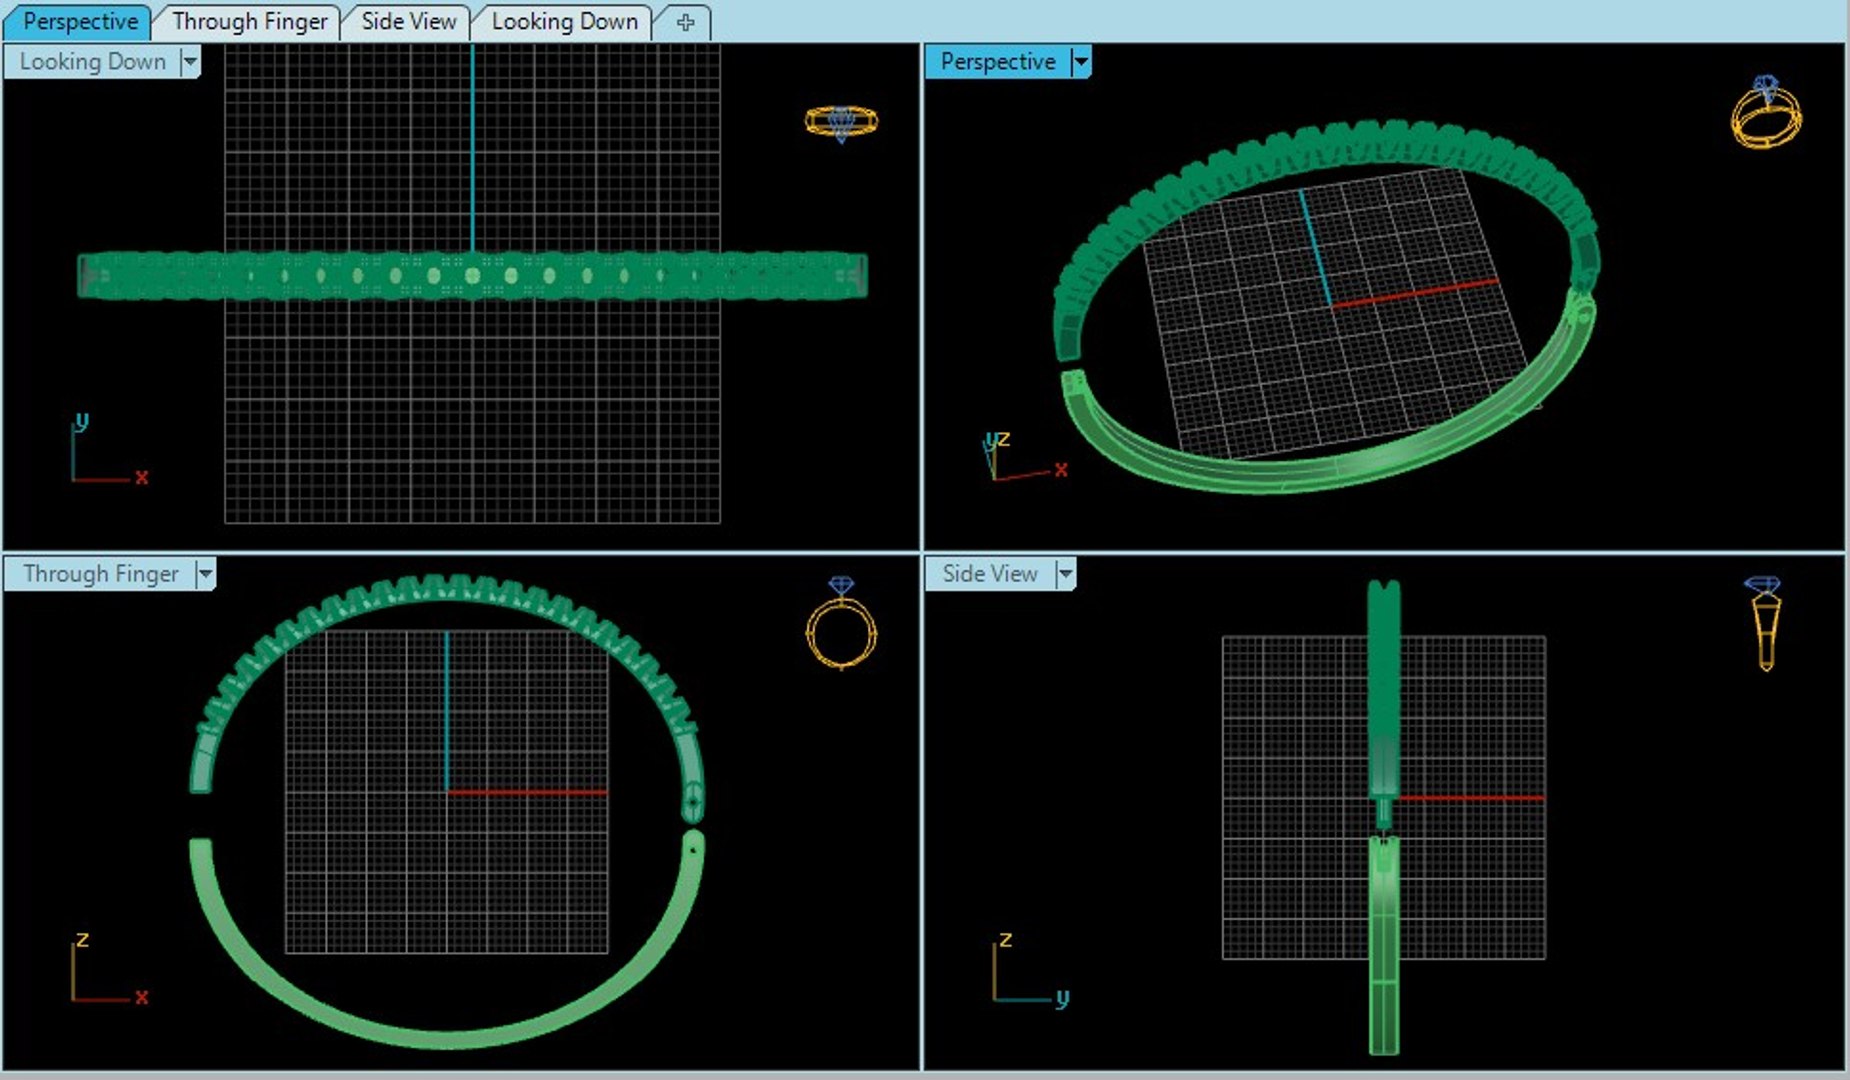Viewport: 1850px width, 1080px height.
Task: Add a new viewport tab with plus icon
Action: [685, 22]
